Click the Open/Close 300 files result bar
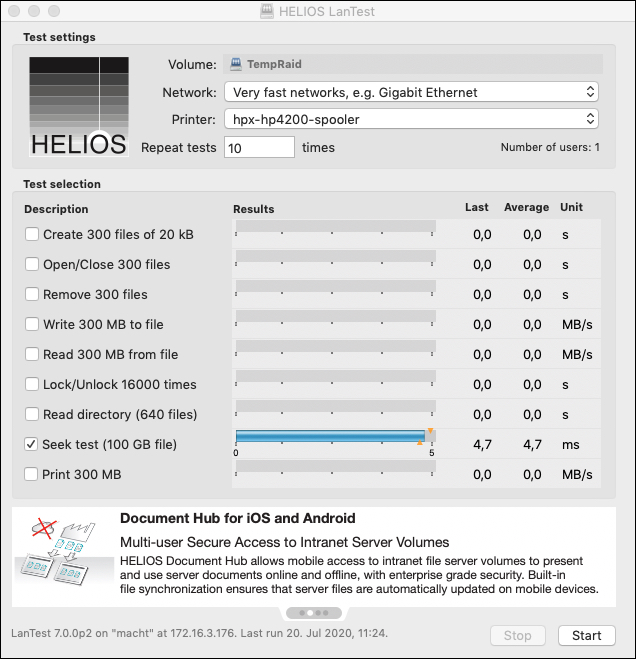The image size is (636, 659). [x=335, y=256]
